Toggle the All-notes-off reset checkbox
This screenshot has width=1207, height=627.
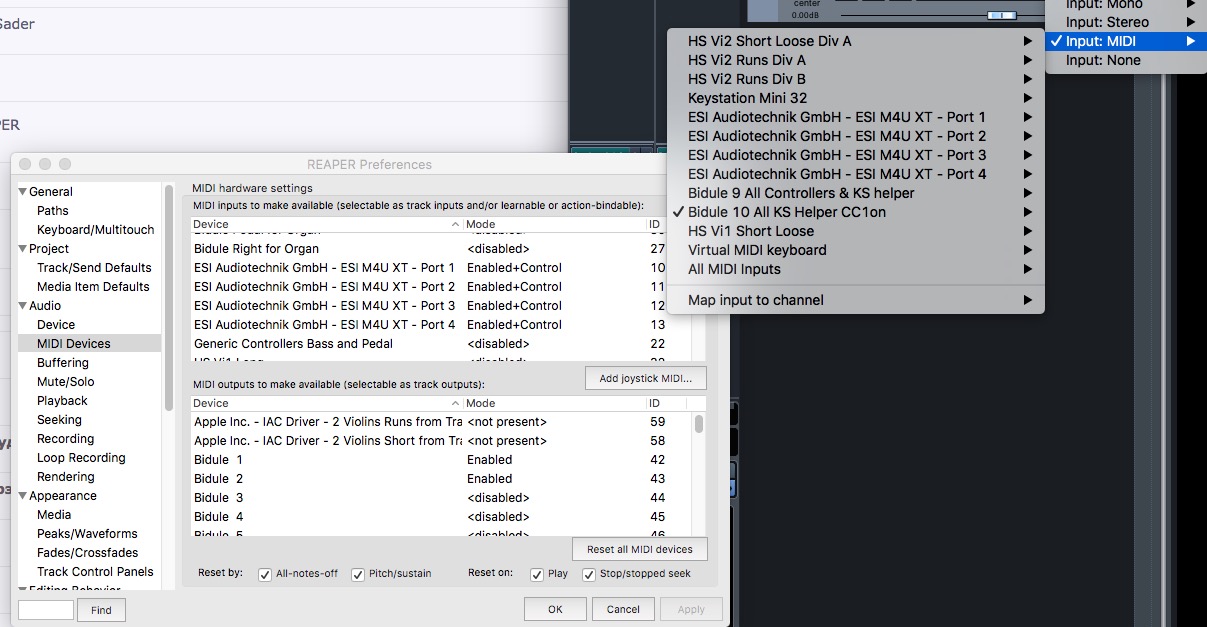click(265, 574)
